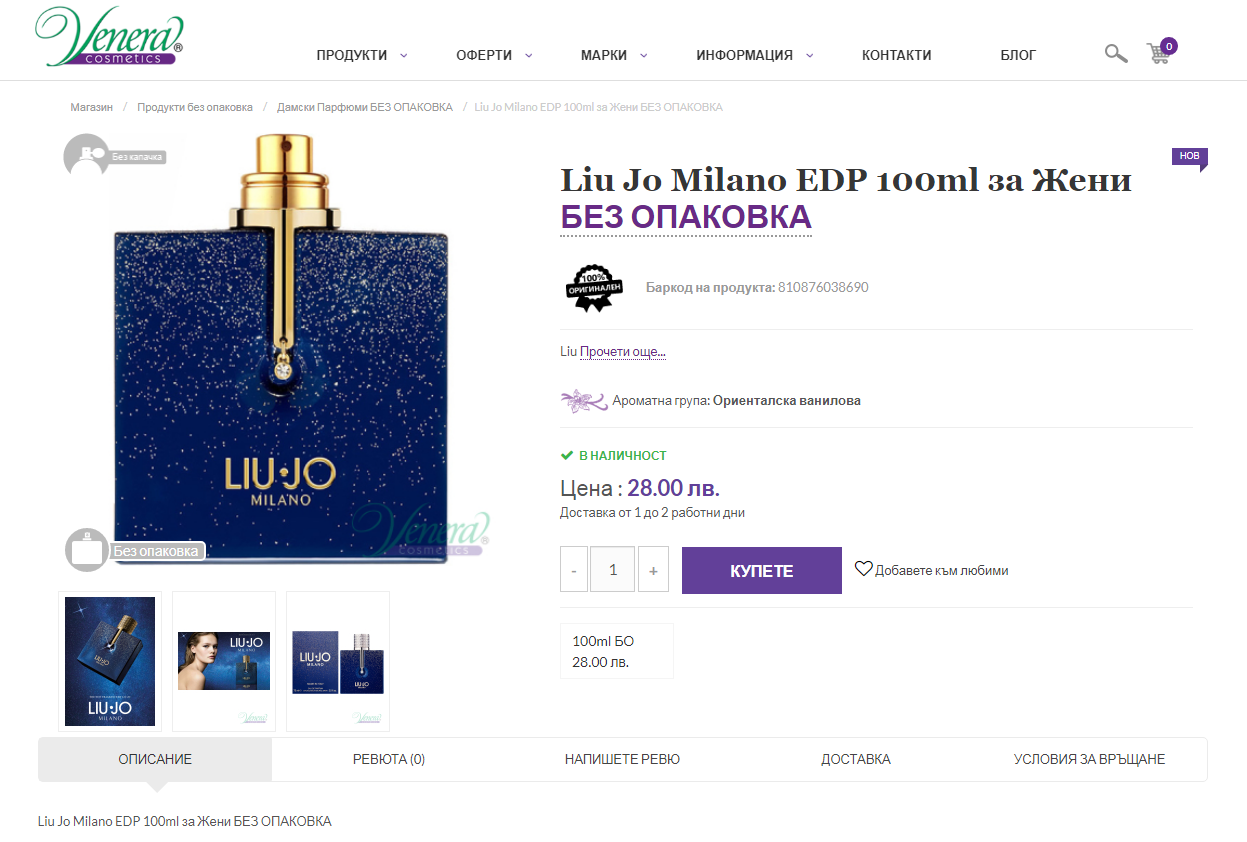The image size is (1247, 842).
Task: Increase quantity with the plus button
Action: (x=653, y=570)
